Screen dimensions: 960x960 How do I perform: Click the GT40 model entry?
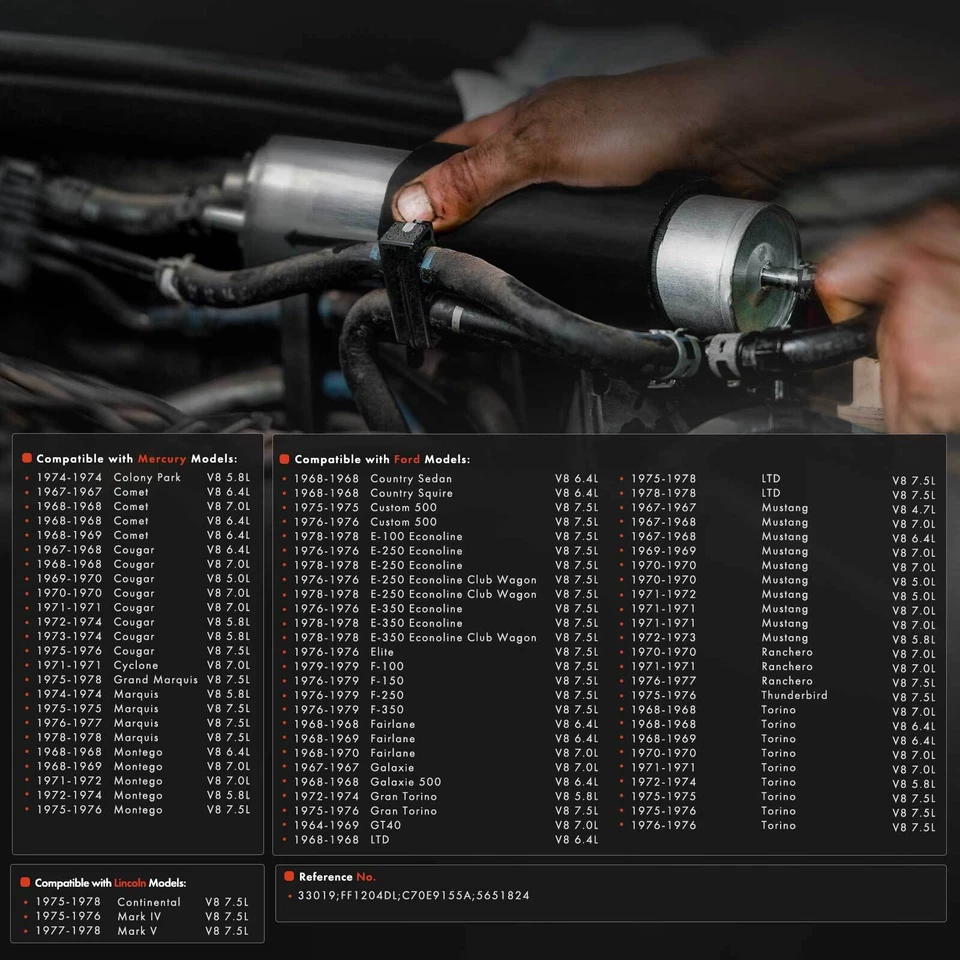coord(386,825)
